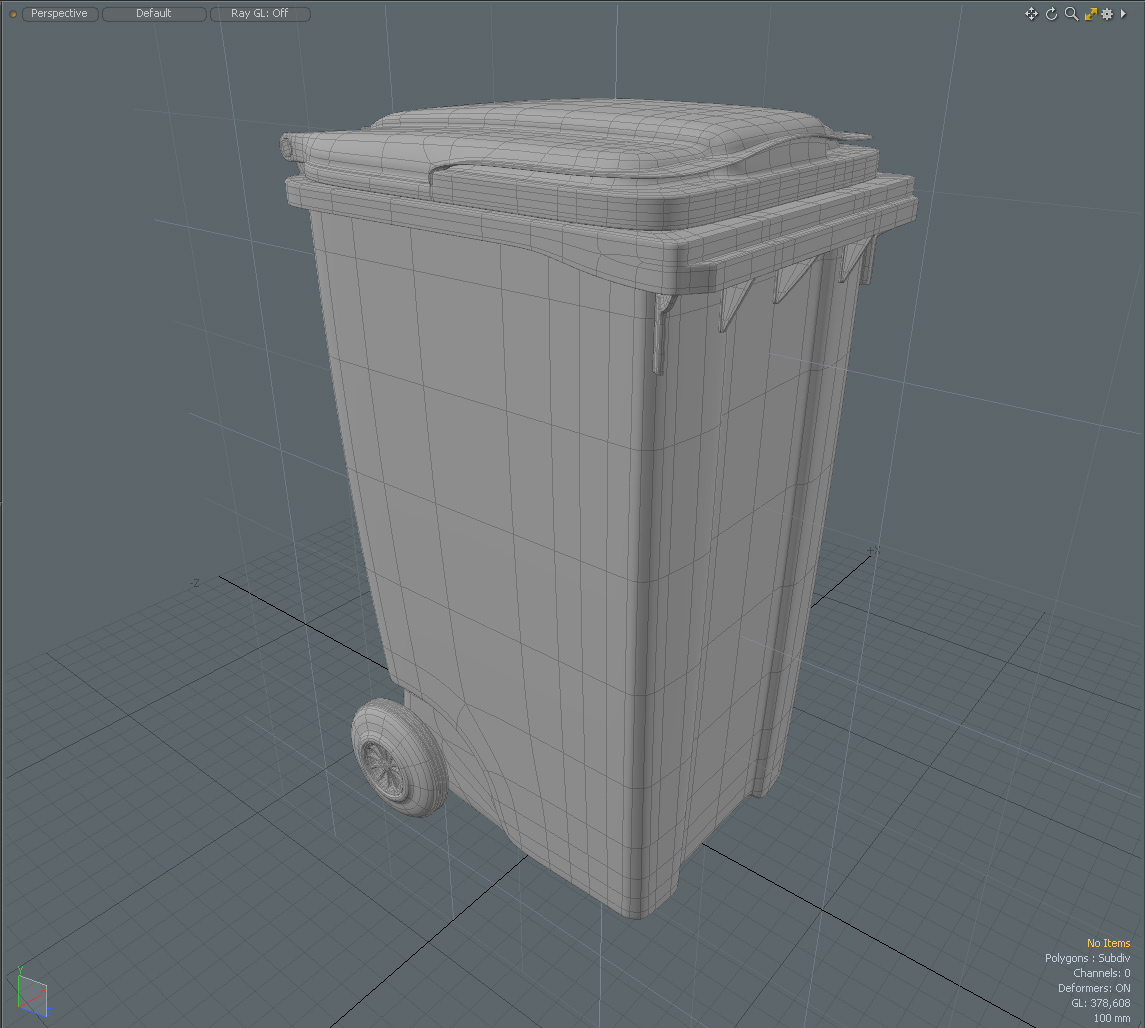Select the orbit rotation icon in viewport header
The width and height of the screenshot is (1145, 1028).
pyautogui.click(x=1051, y=13)
